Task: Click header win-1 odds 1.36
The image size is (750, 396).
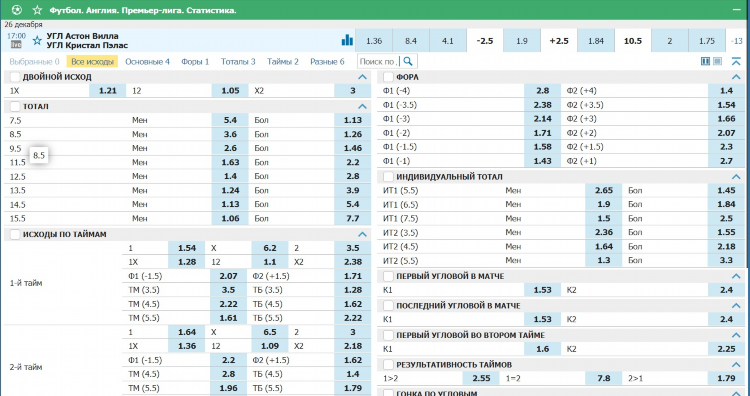Action: tap(374, 41)
